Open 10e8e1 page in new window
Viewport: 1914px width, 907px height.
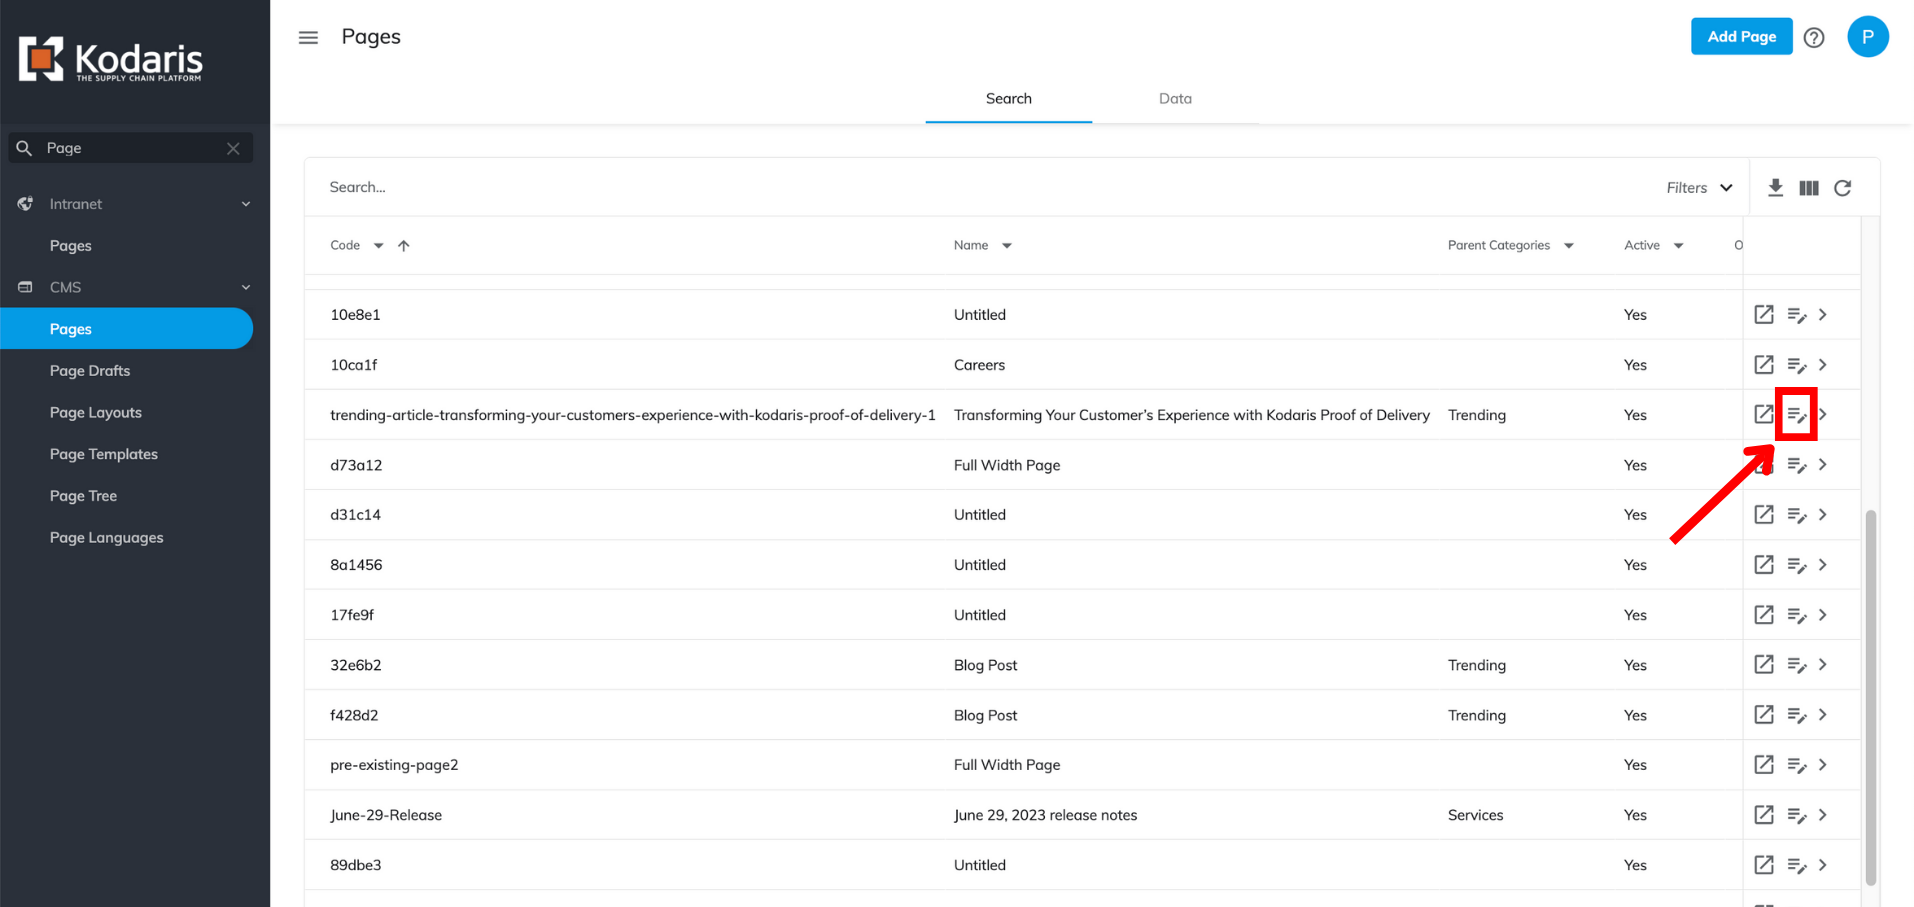click(x=1764, y=314)
